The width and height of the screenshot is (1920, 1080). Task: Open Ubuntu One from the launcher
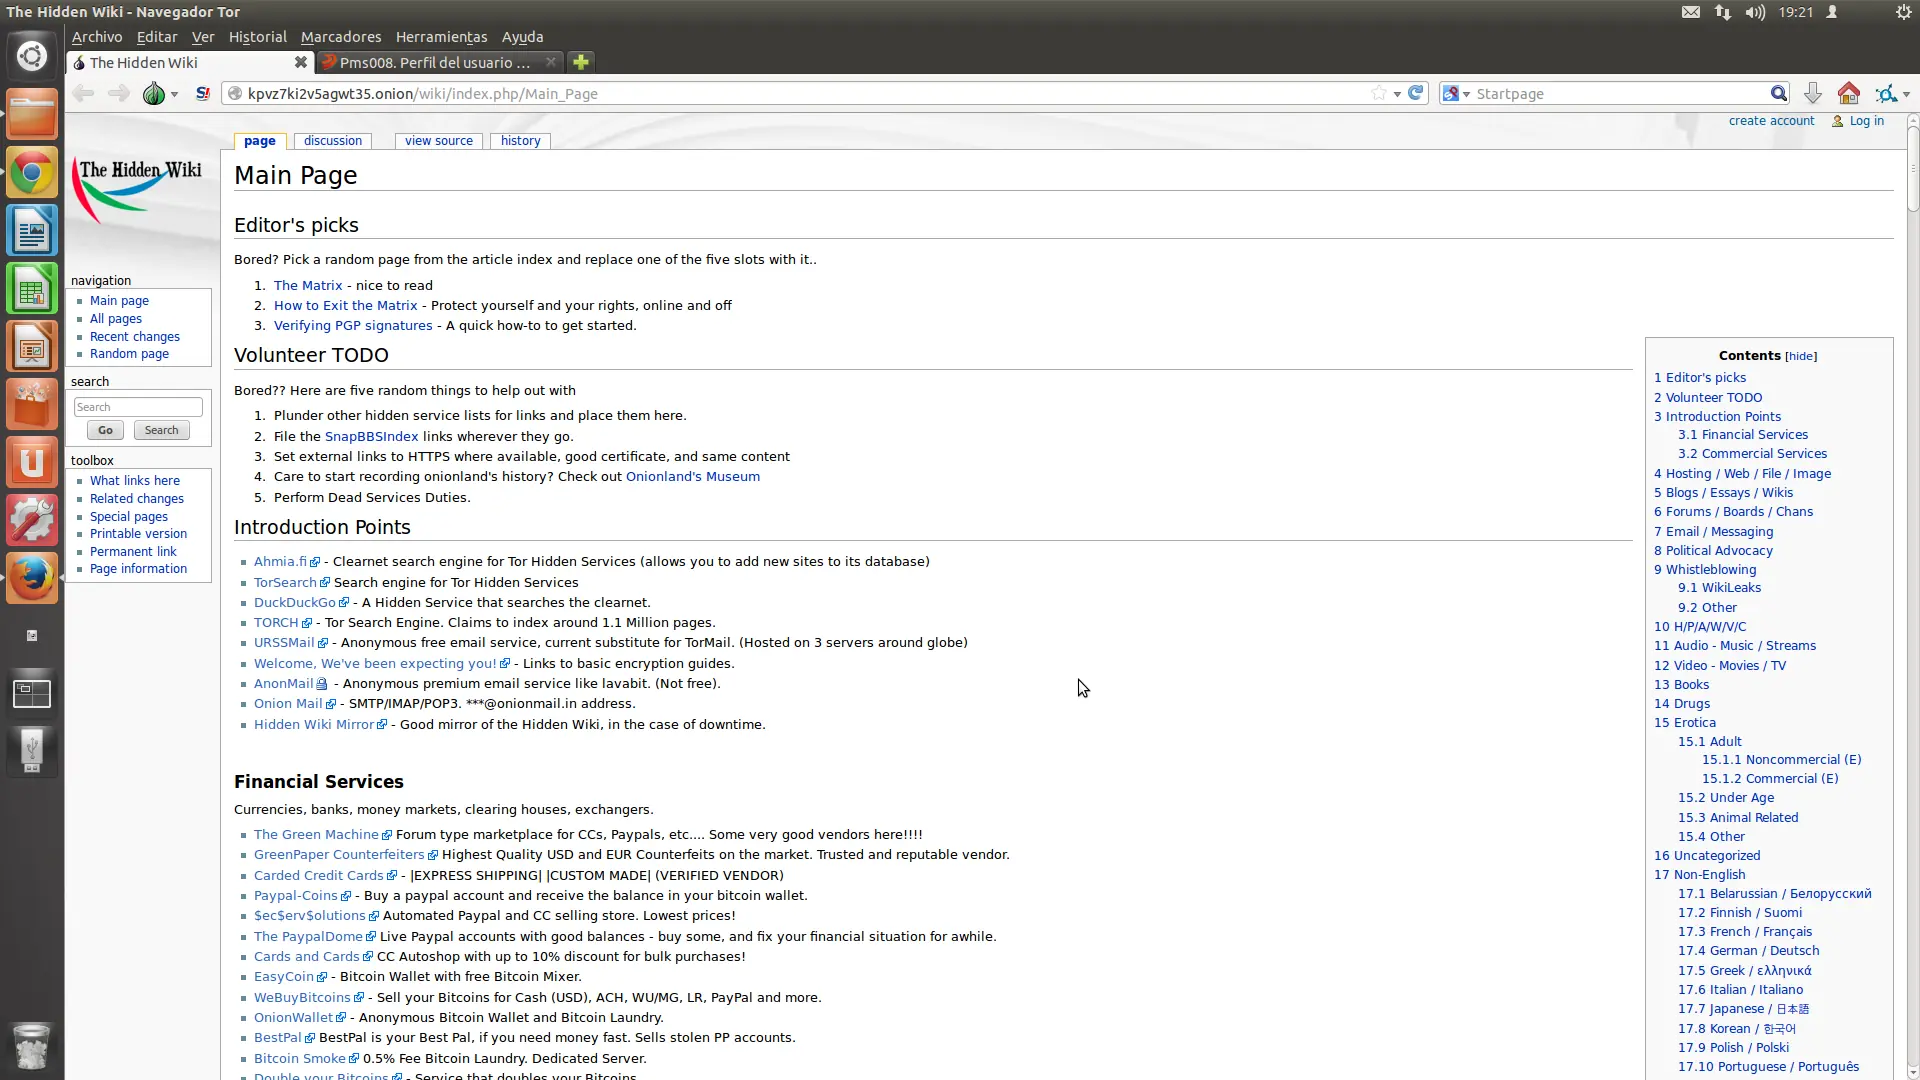tap(32, 463)
